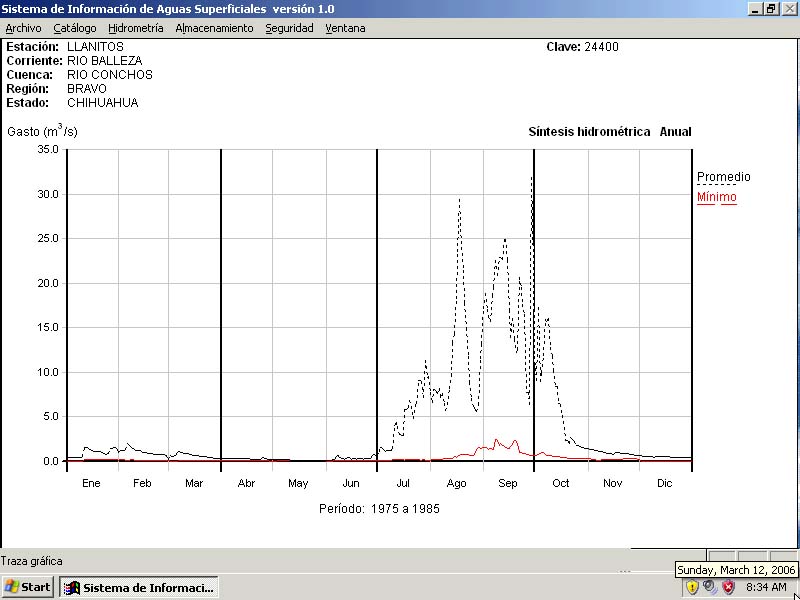
Task: Open the Seguridad menu
Action: pyautogui.click(x=289, y=28)
